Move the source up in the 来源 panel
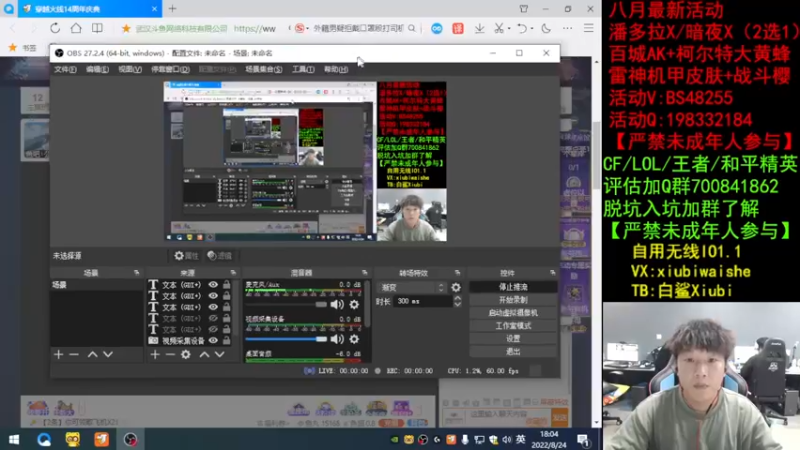This screenshot has height=450, width=800. point(204,354)
